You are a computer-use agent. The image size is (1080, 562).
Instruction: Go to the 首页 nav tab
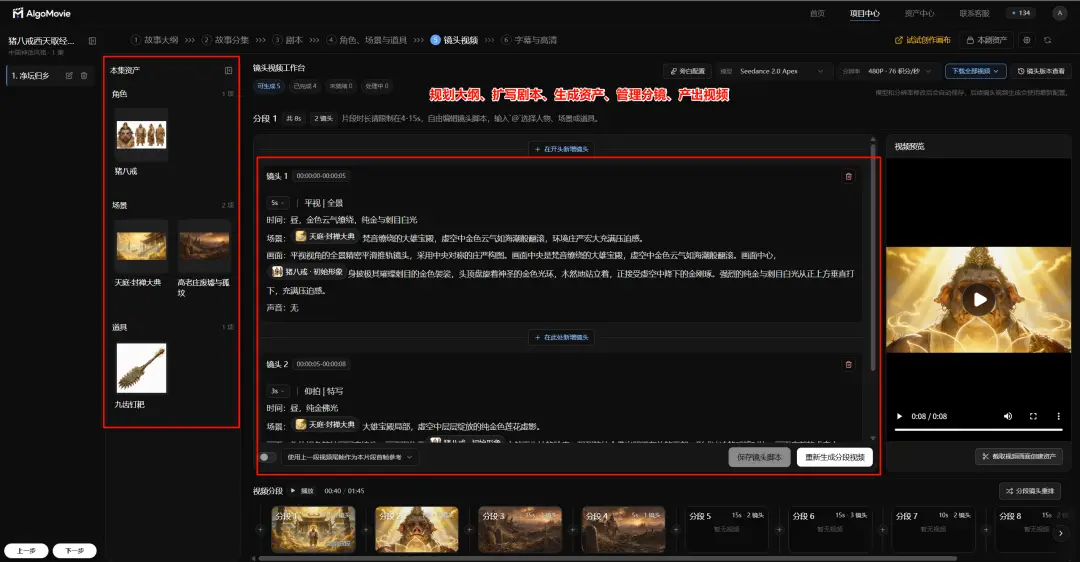pyautogui.click(x=818, y=13)
